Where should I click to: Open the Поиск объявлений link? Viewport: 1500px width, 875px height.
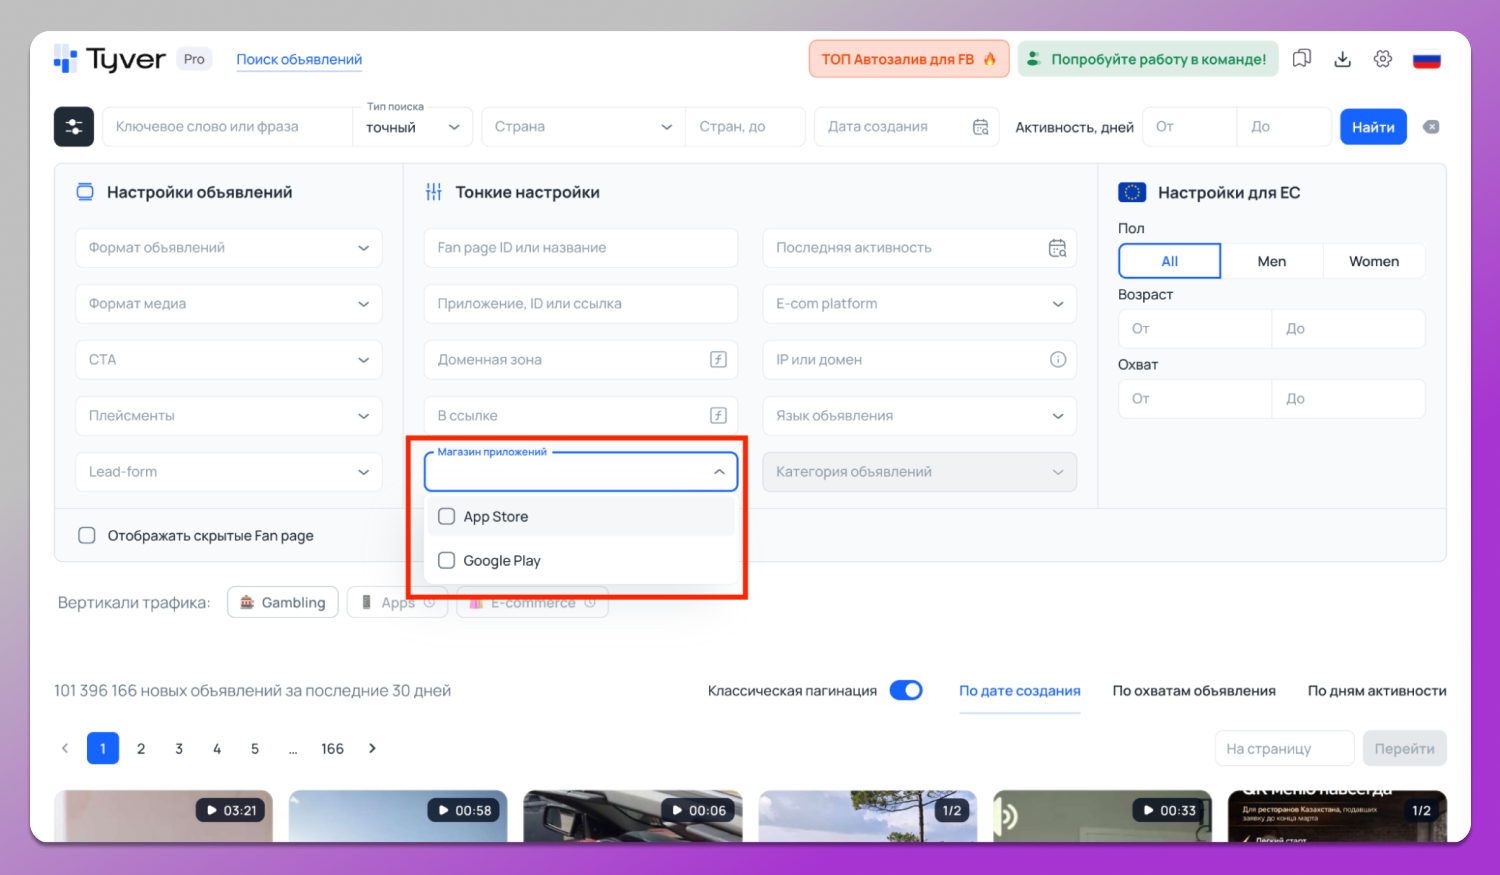pyautogui.click(x=298, y=59)
